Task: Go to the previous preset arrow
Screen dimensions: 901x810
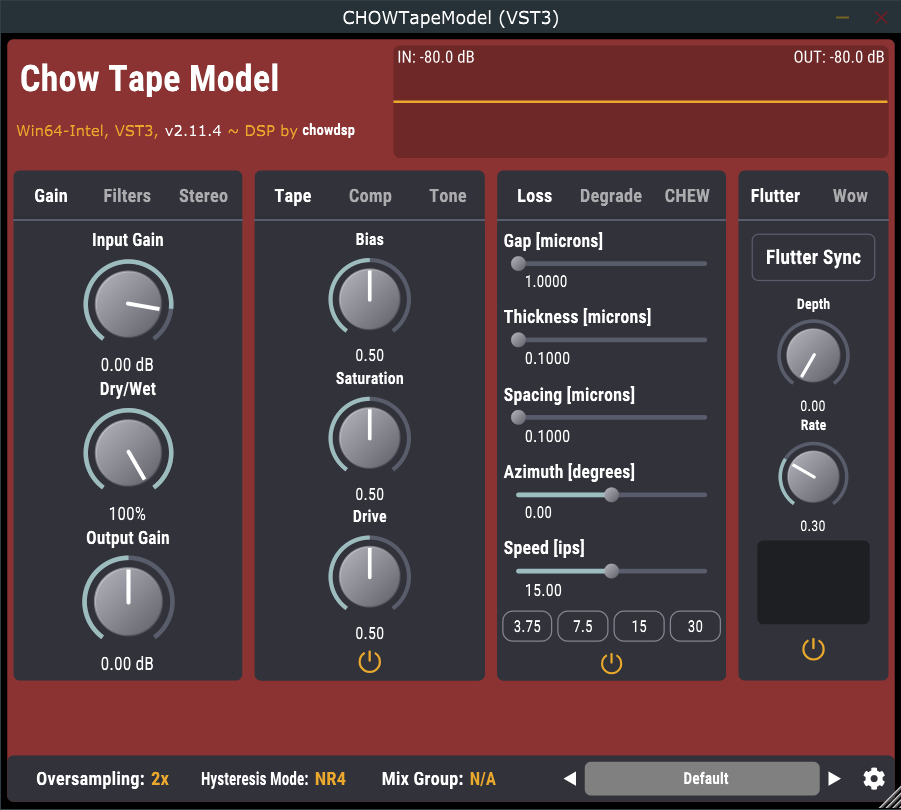Action: [x=570, y=778]
